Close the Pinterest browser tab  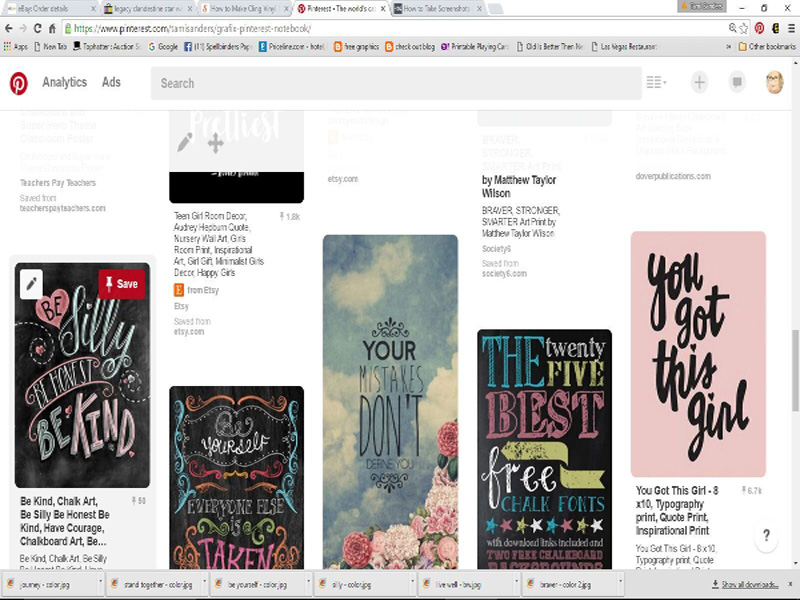click(383, 9)
